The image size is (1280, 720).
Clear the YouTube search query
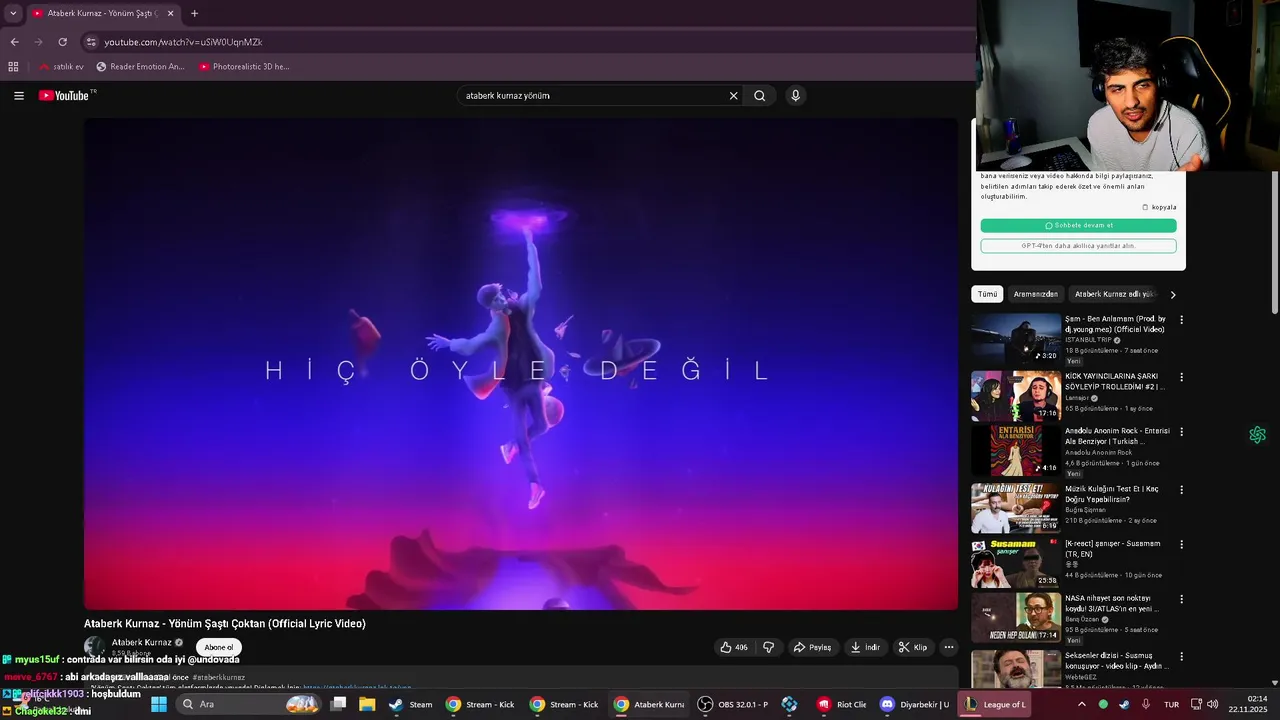tap(733, 96)
